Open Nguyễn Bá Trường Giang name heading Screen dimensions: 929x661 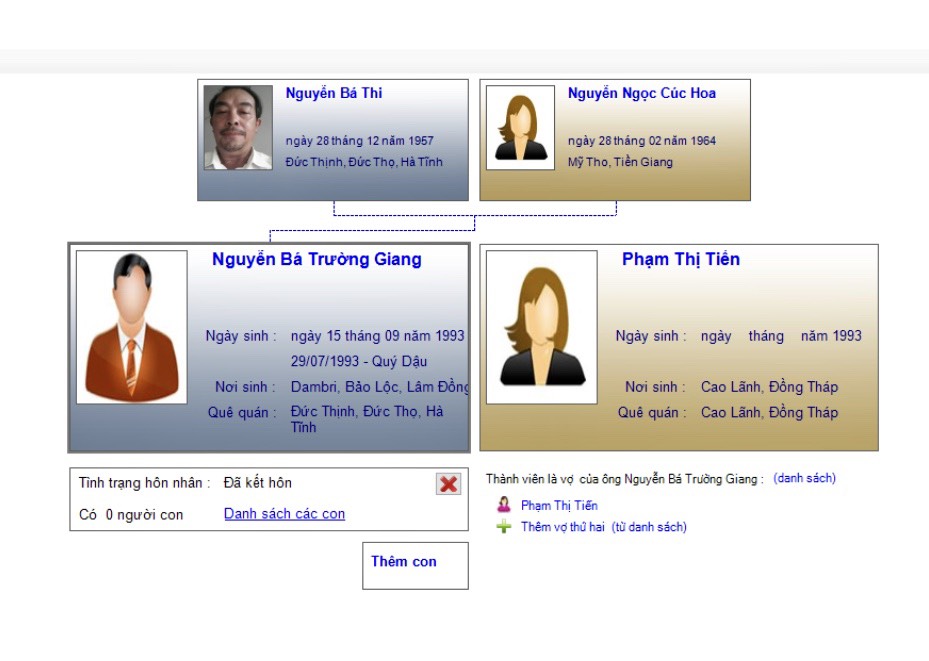coord(317,259)
